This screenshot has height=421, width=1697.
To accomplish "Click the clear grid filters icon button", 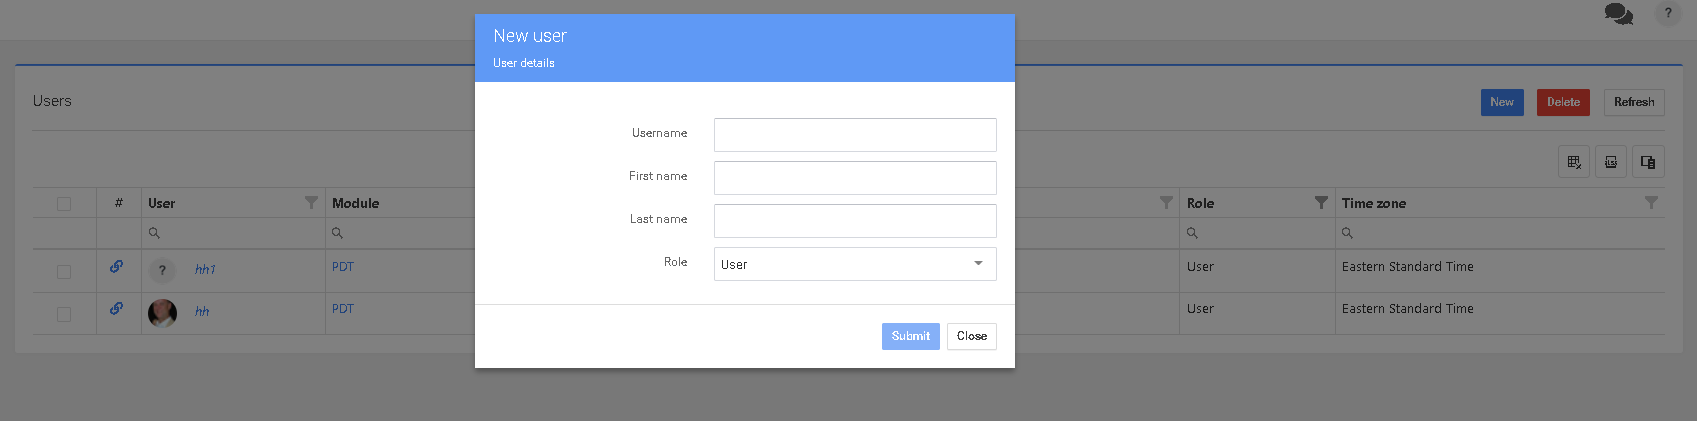I will (1574, 162).
